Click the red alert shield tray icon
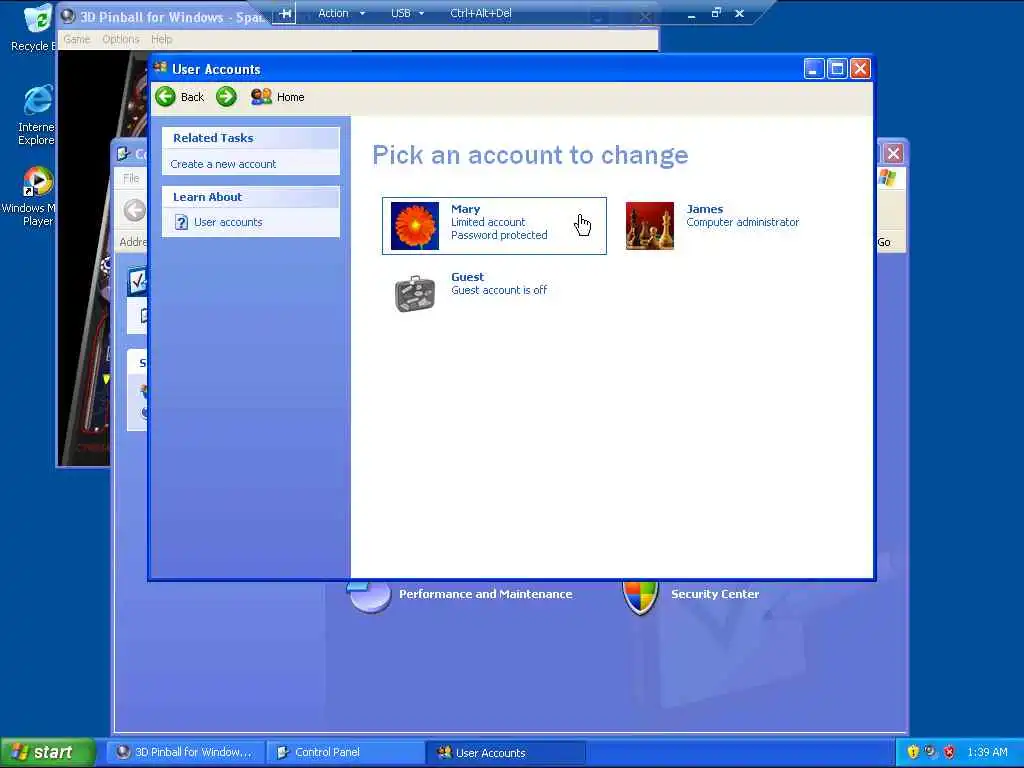This screenshot has width=1024, height=768. pyautogui.click(x=950, y=752)
